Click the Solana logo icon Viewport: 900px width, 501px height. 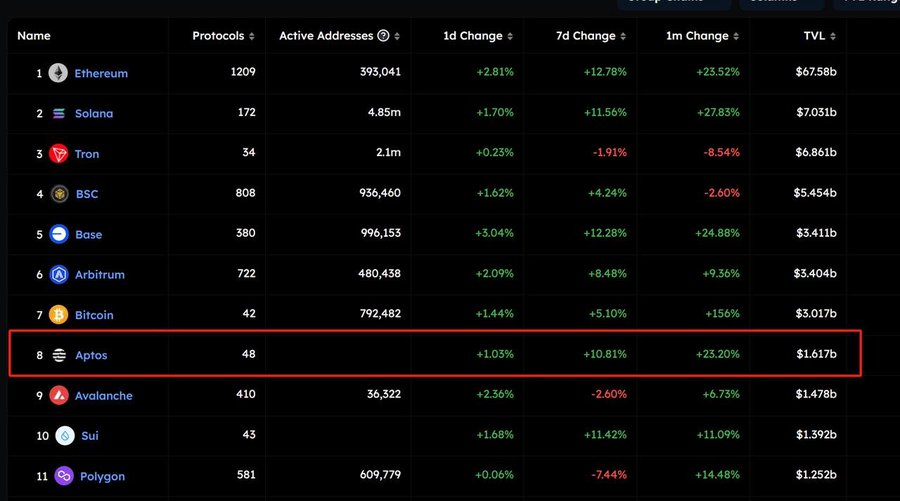point(59,114)
